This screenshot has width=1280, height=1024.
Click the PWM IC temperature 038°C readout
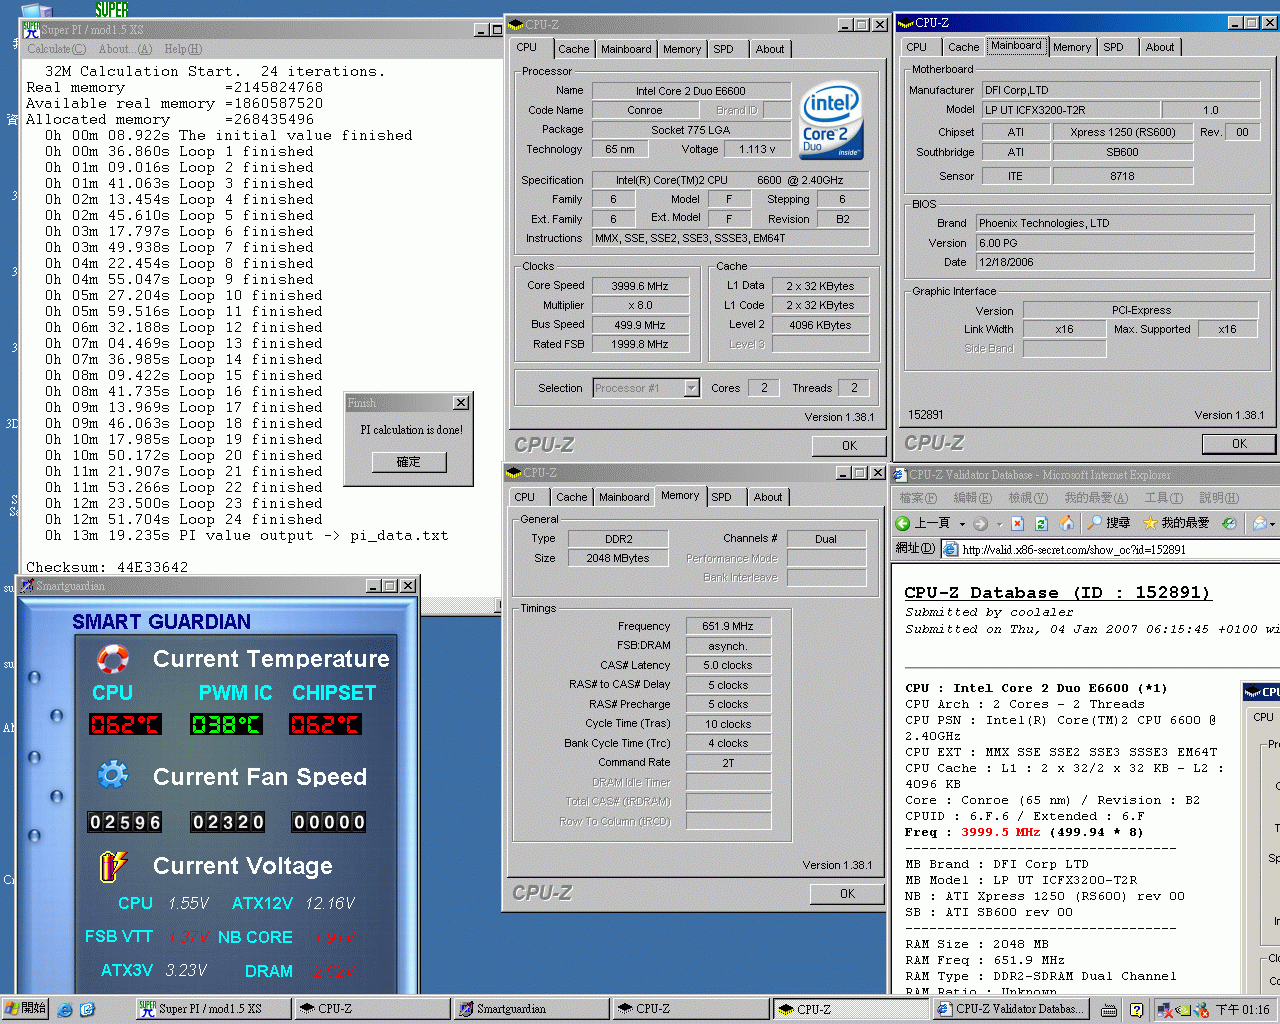pos(226,724)
